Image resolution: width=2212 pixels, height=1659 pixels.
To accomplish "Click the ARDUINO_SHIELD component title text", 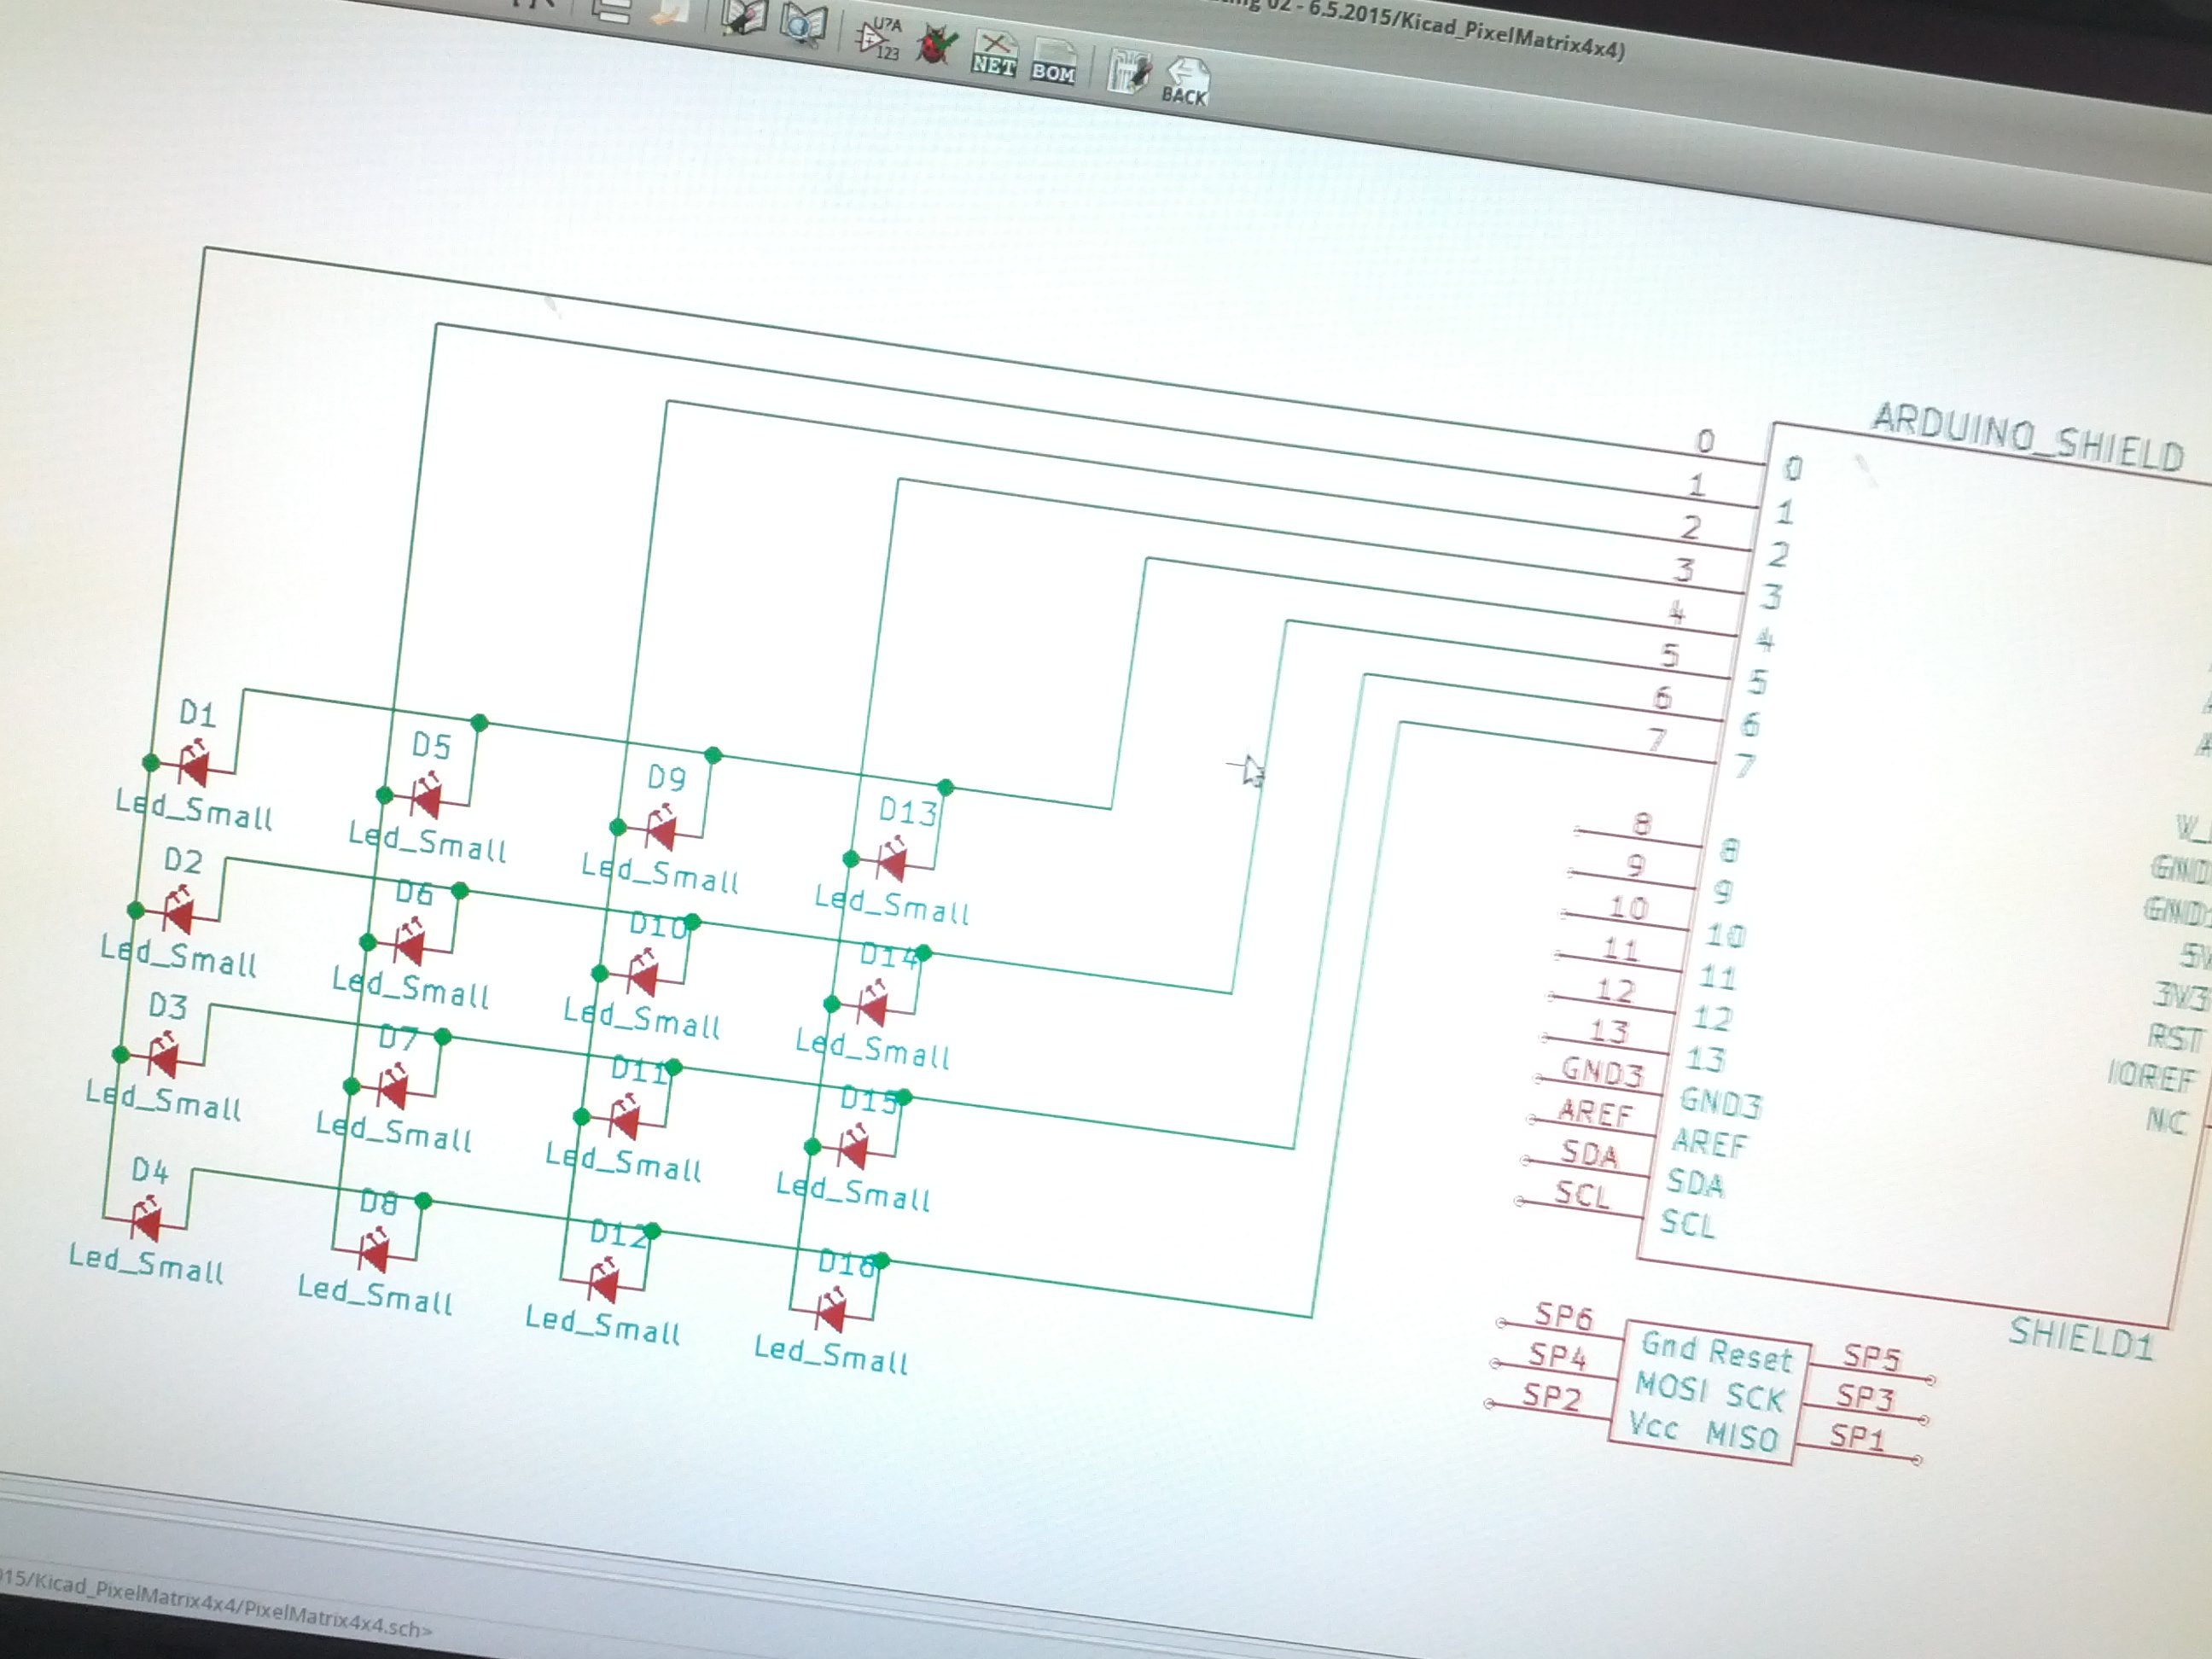I will 2026,437.
